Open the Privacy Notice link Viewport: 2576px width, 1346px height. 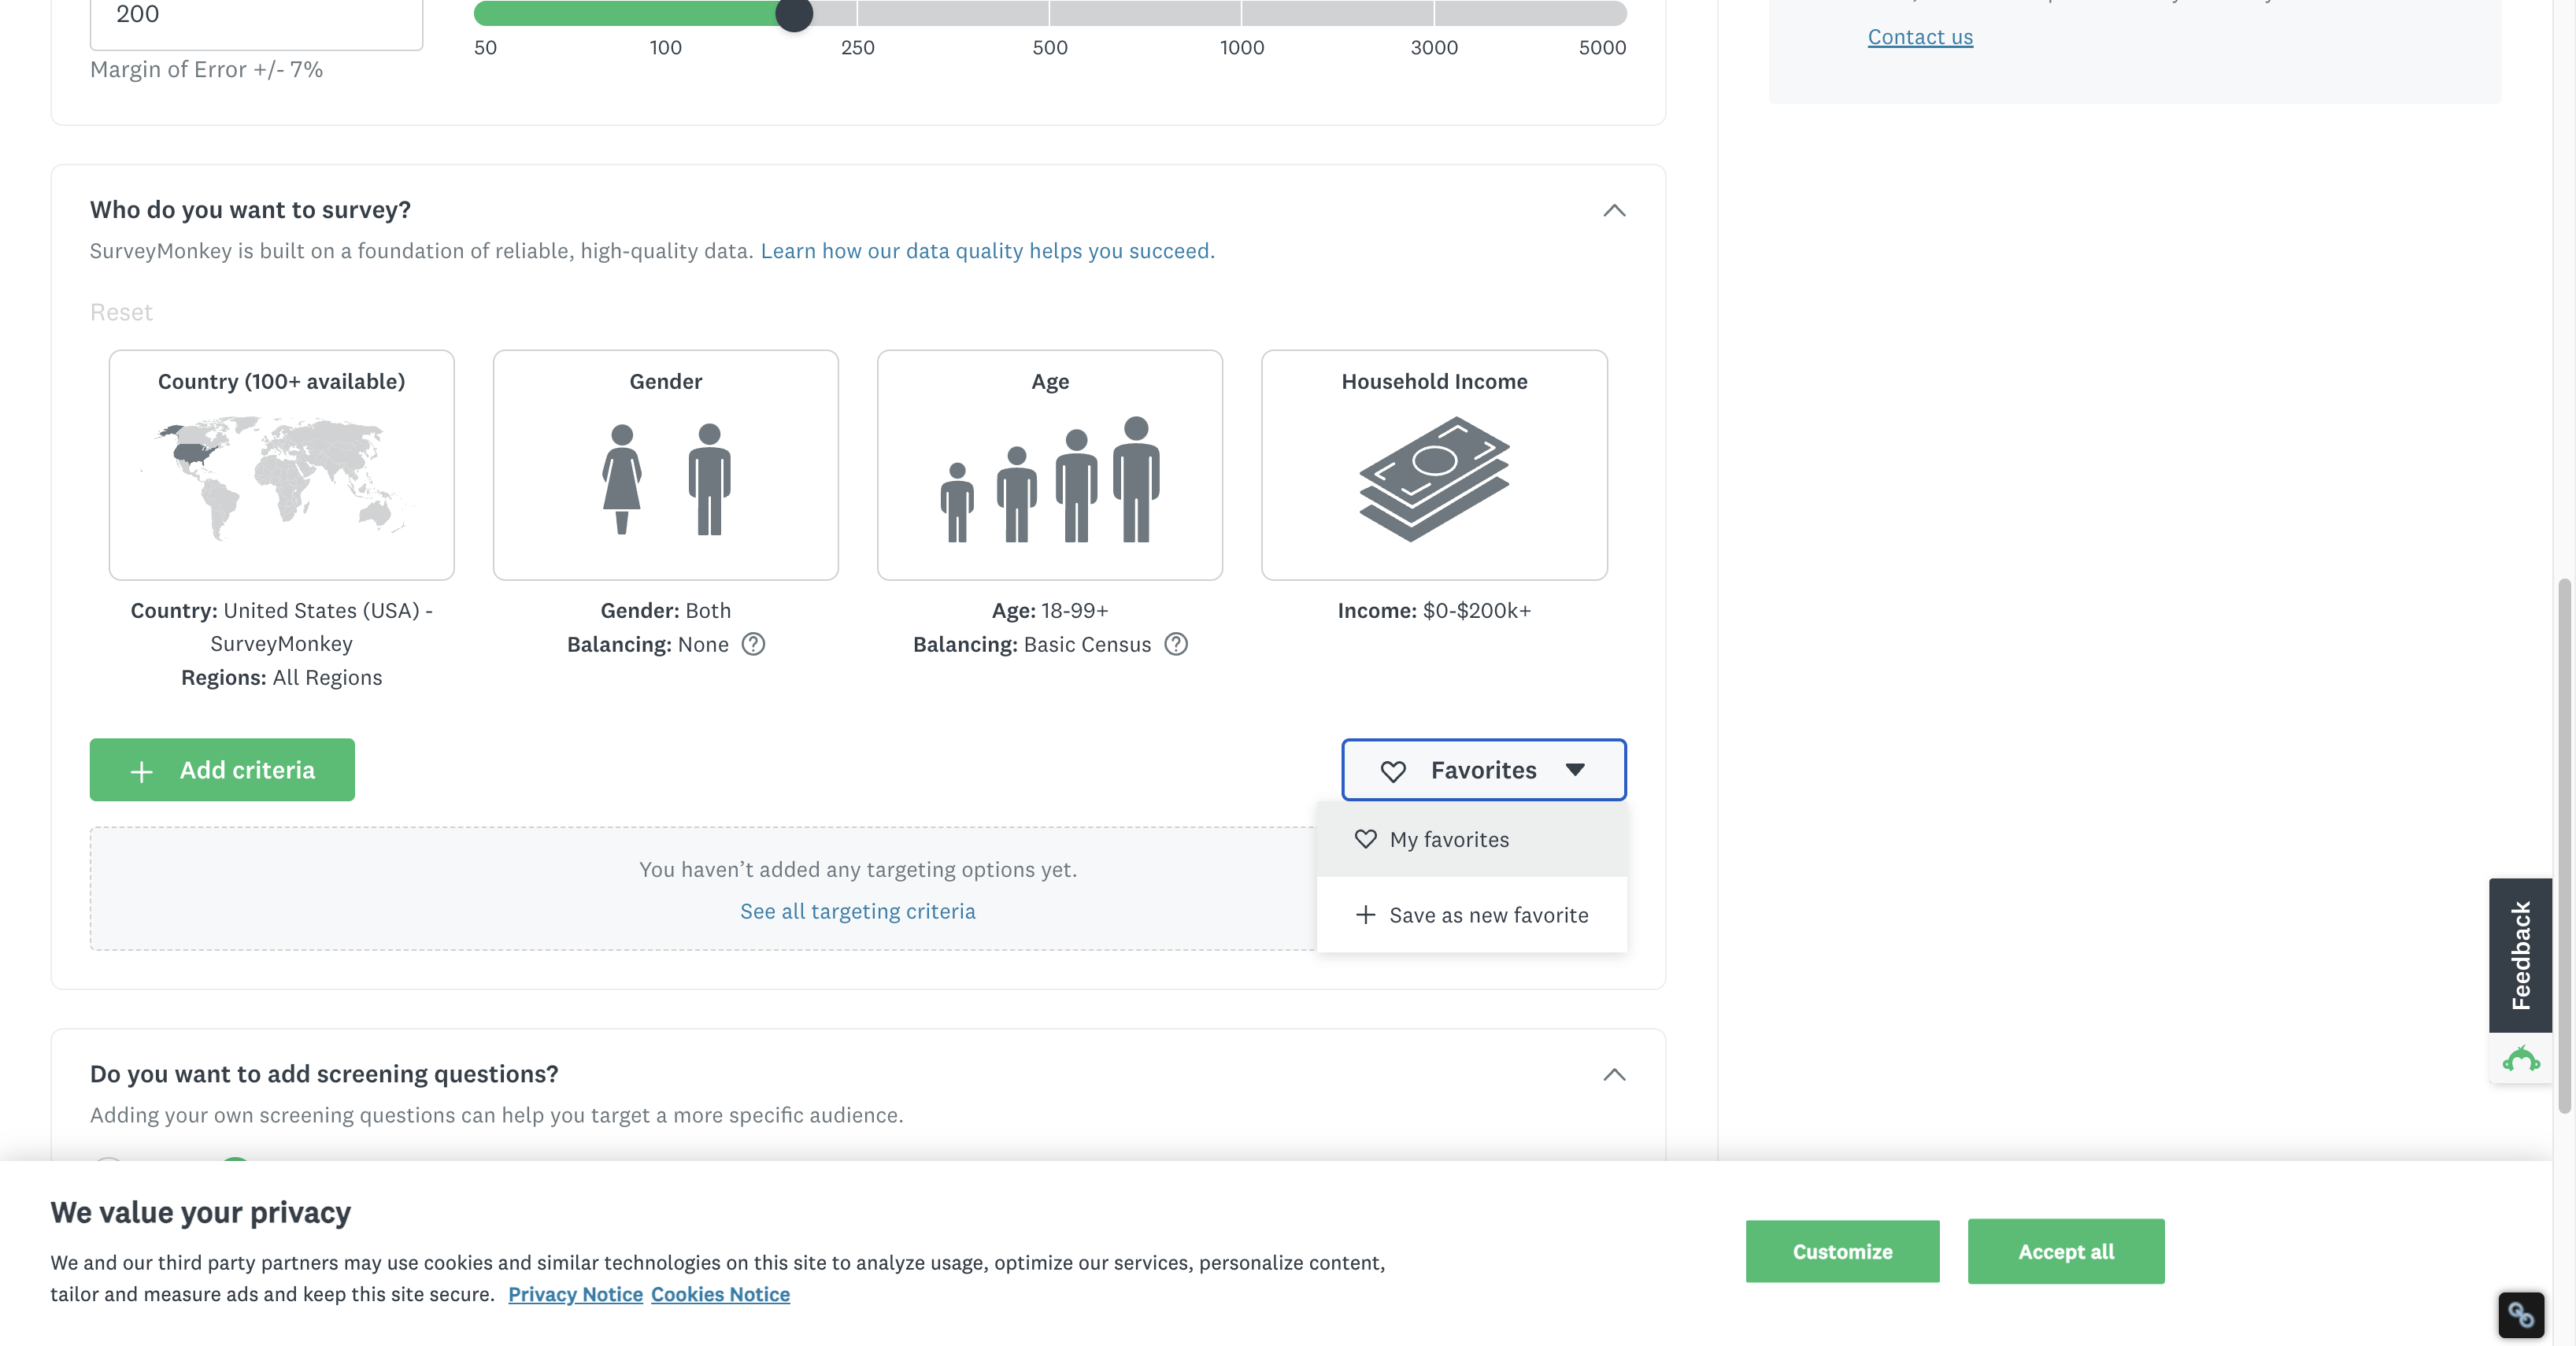click(x=575, y=1294)
